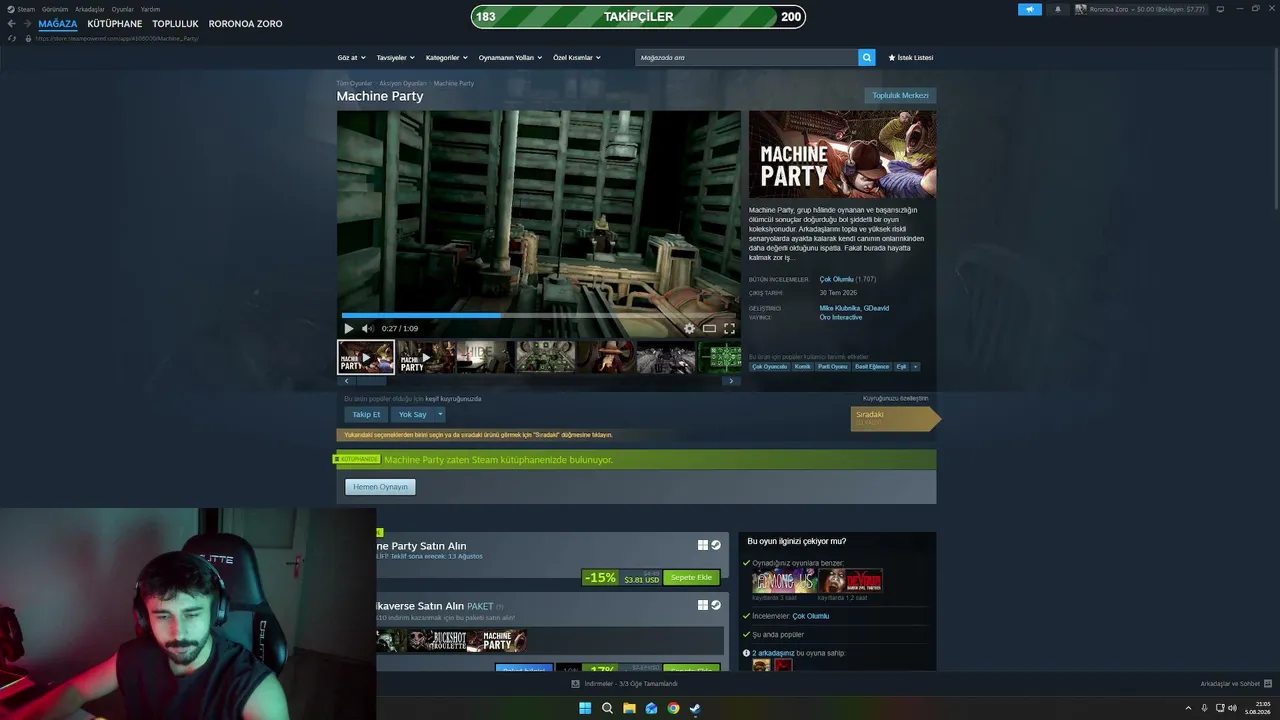
Task: Open the Roronoa Zoro account dropdown
Action: click(1141, 9)
